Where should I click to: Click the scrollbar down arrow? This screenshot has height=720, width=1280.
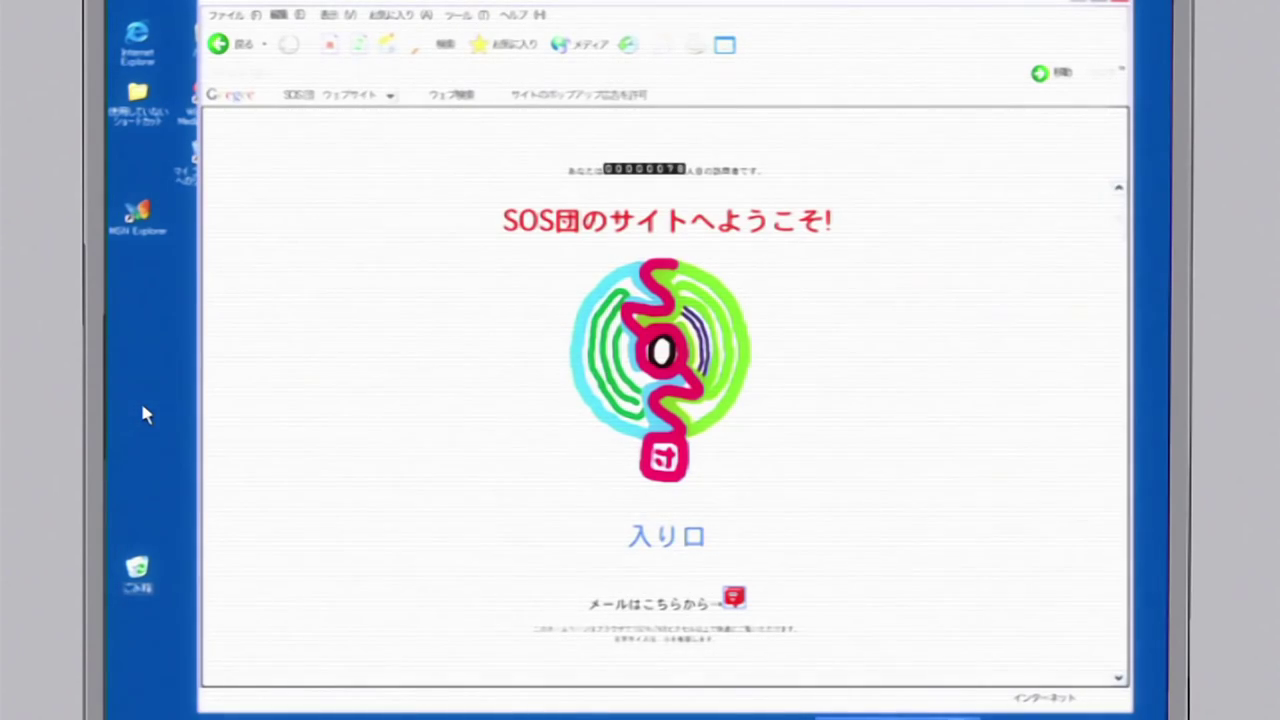pos(1117,678)
